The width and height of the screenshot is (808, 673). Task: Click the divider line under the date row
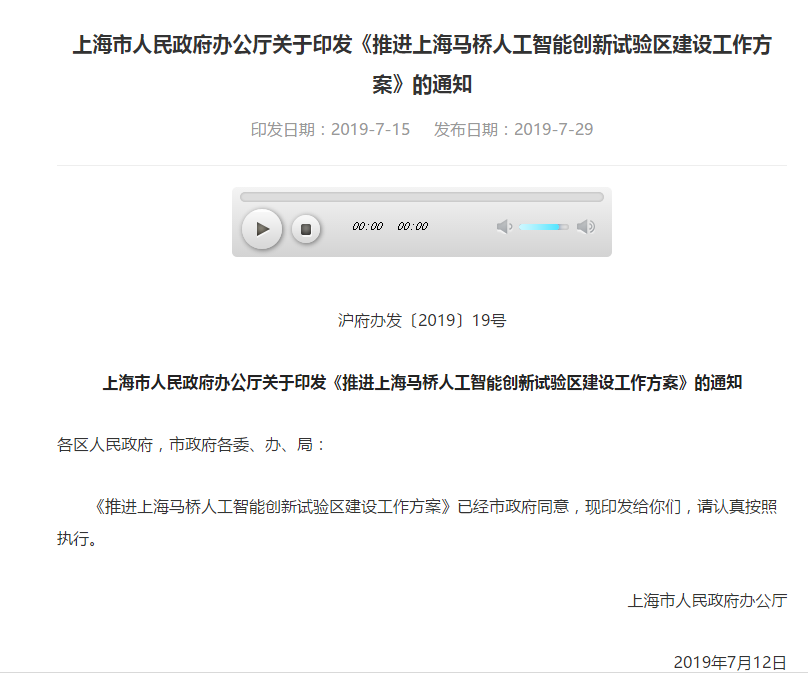[x=421, y=165]
